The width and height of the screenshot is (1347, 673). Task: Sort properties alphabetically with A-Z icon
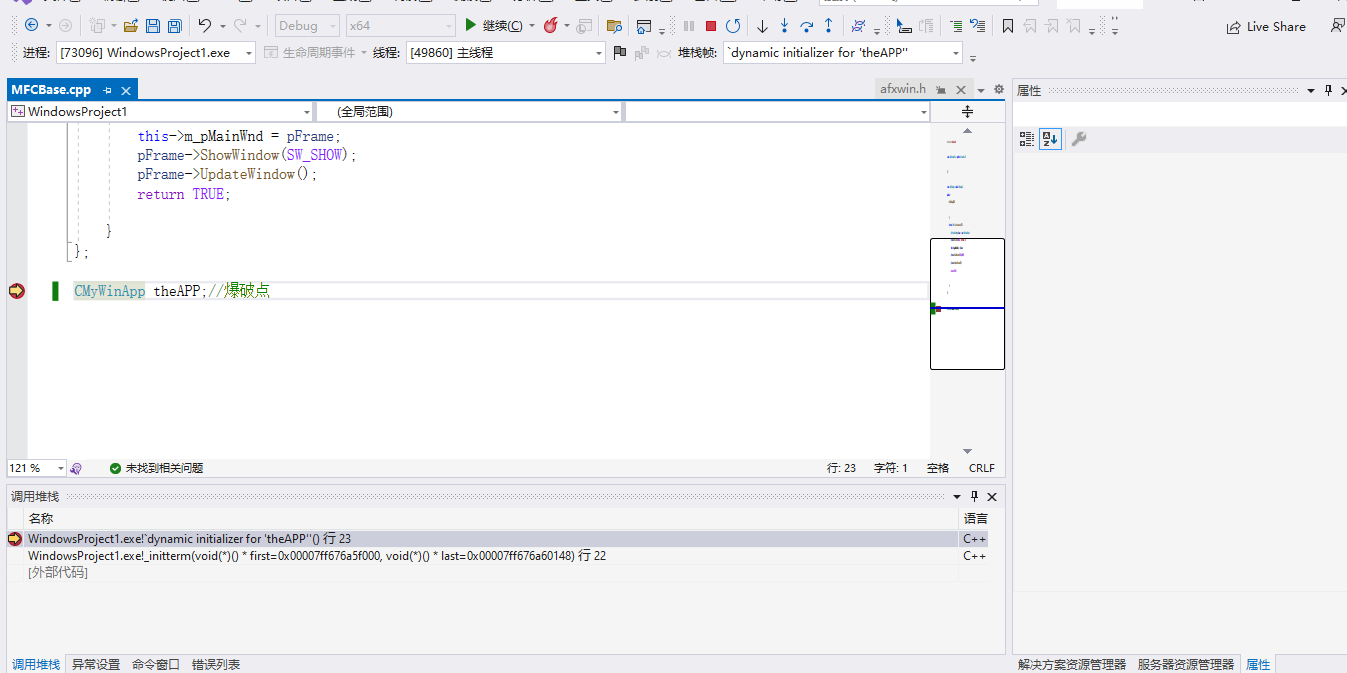[1050, 139]
